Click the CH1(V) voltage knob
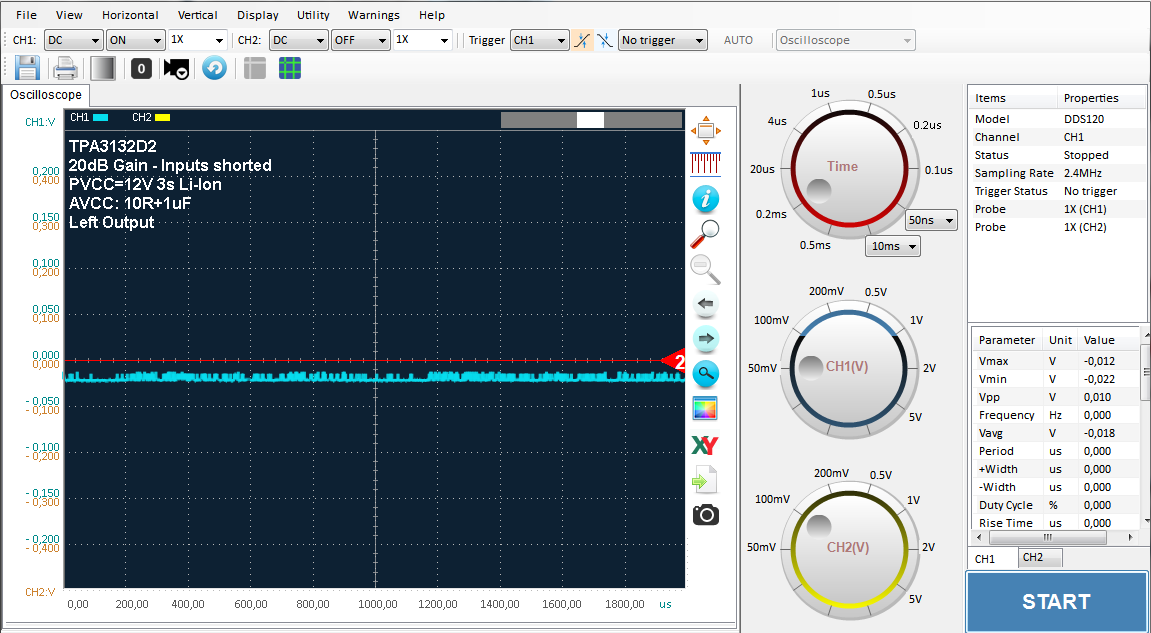1151x633 pixels. (x=846, y=366)
